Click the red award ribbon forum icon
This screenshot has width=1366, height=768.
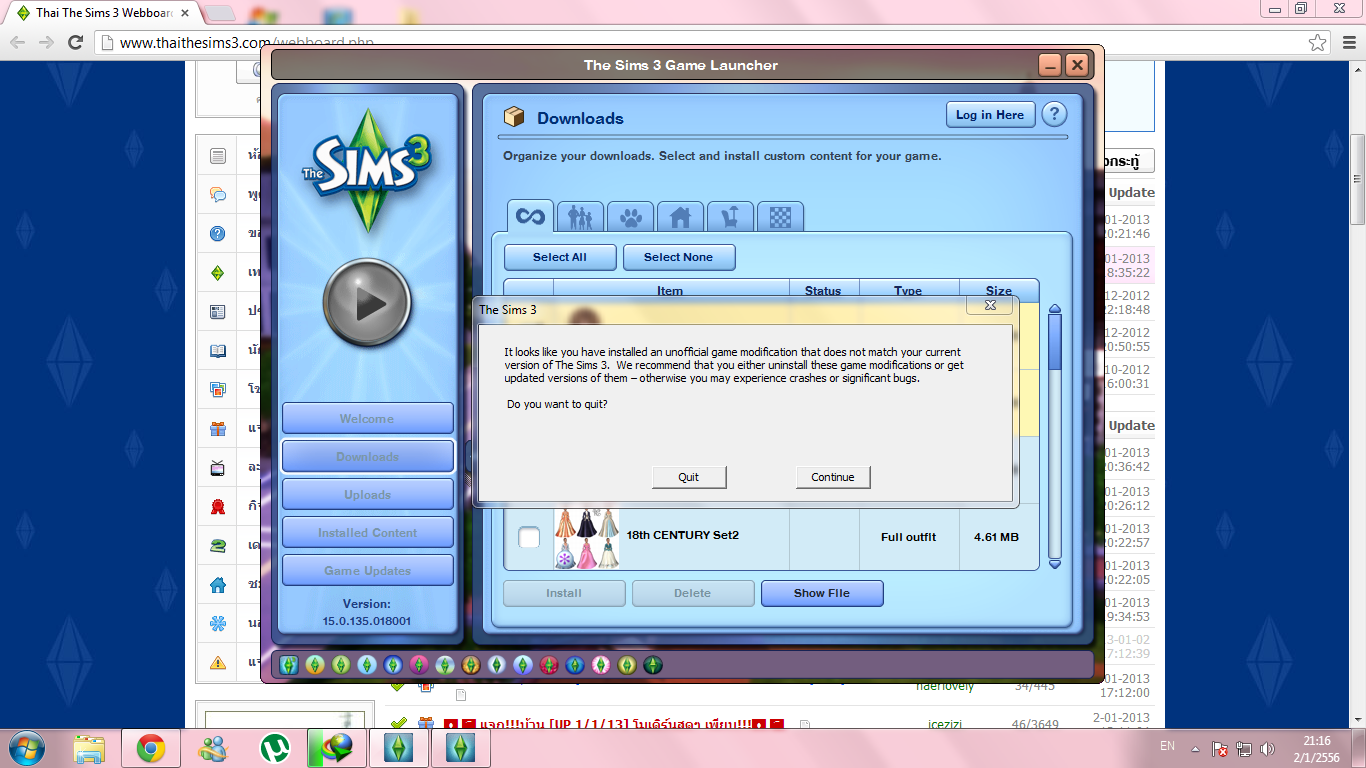[x=217, y=507]
